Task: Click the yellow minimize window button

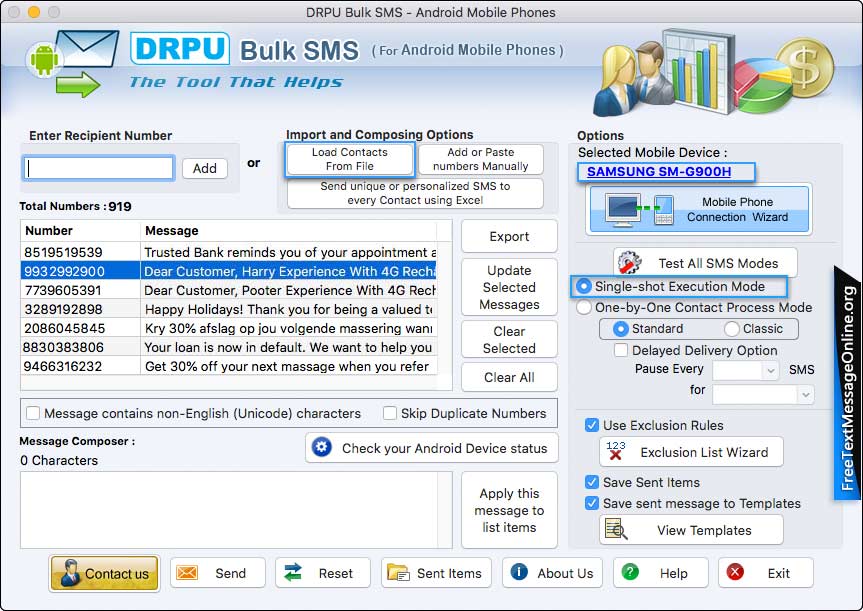Action: (34, 12)
